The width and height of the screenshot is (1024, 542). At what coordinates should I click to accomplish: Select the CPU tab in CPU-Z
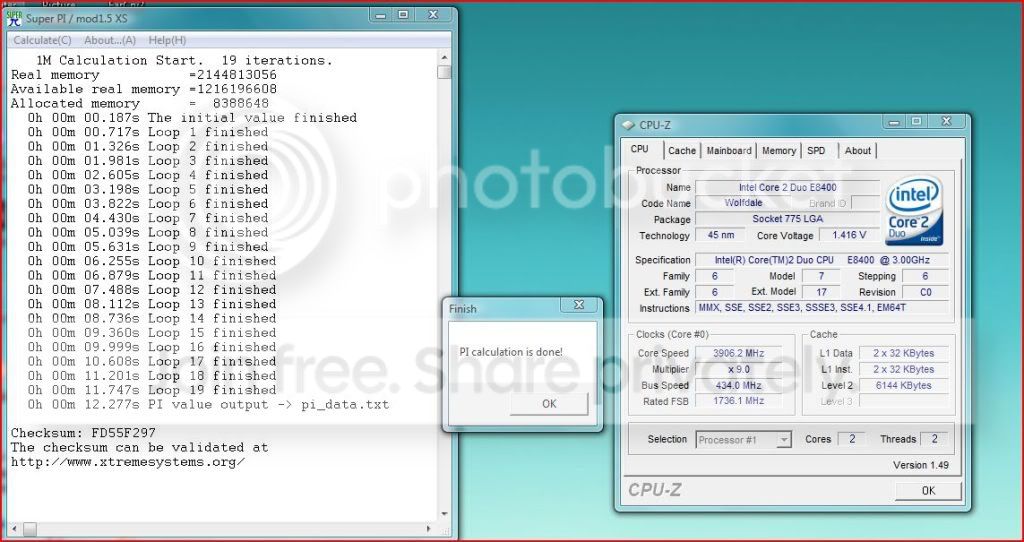pos(640,150)
